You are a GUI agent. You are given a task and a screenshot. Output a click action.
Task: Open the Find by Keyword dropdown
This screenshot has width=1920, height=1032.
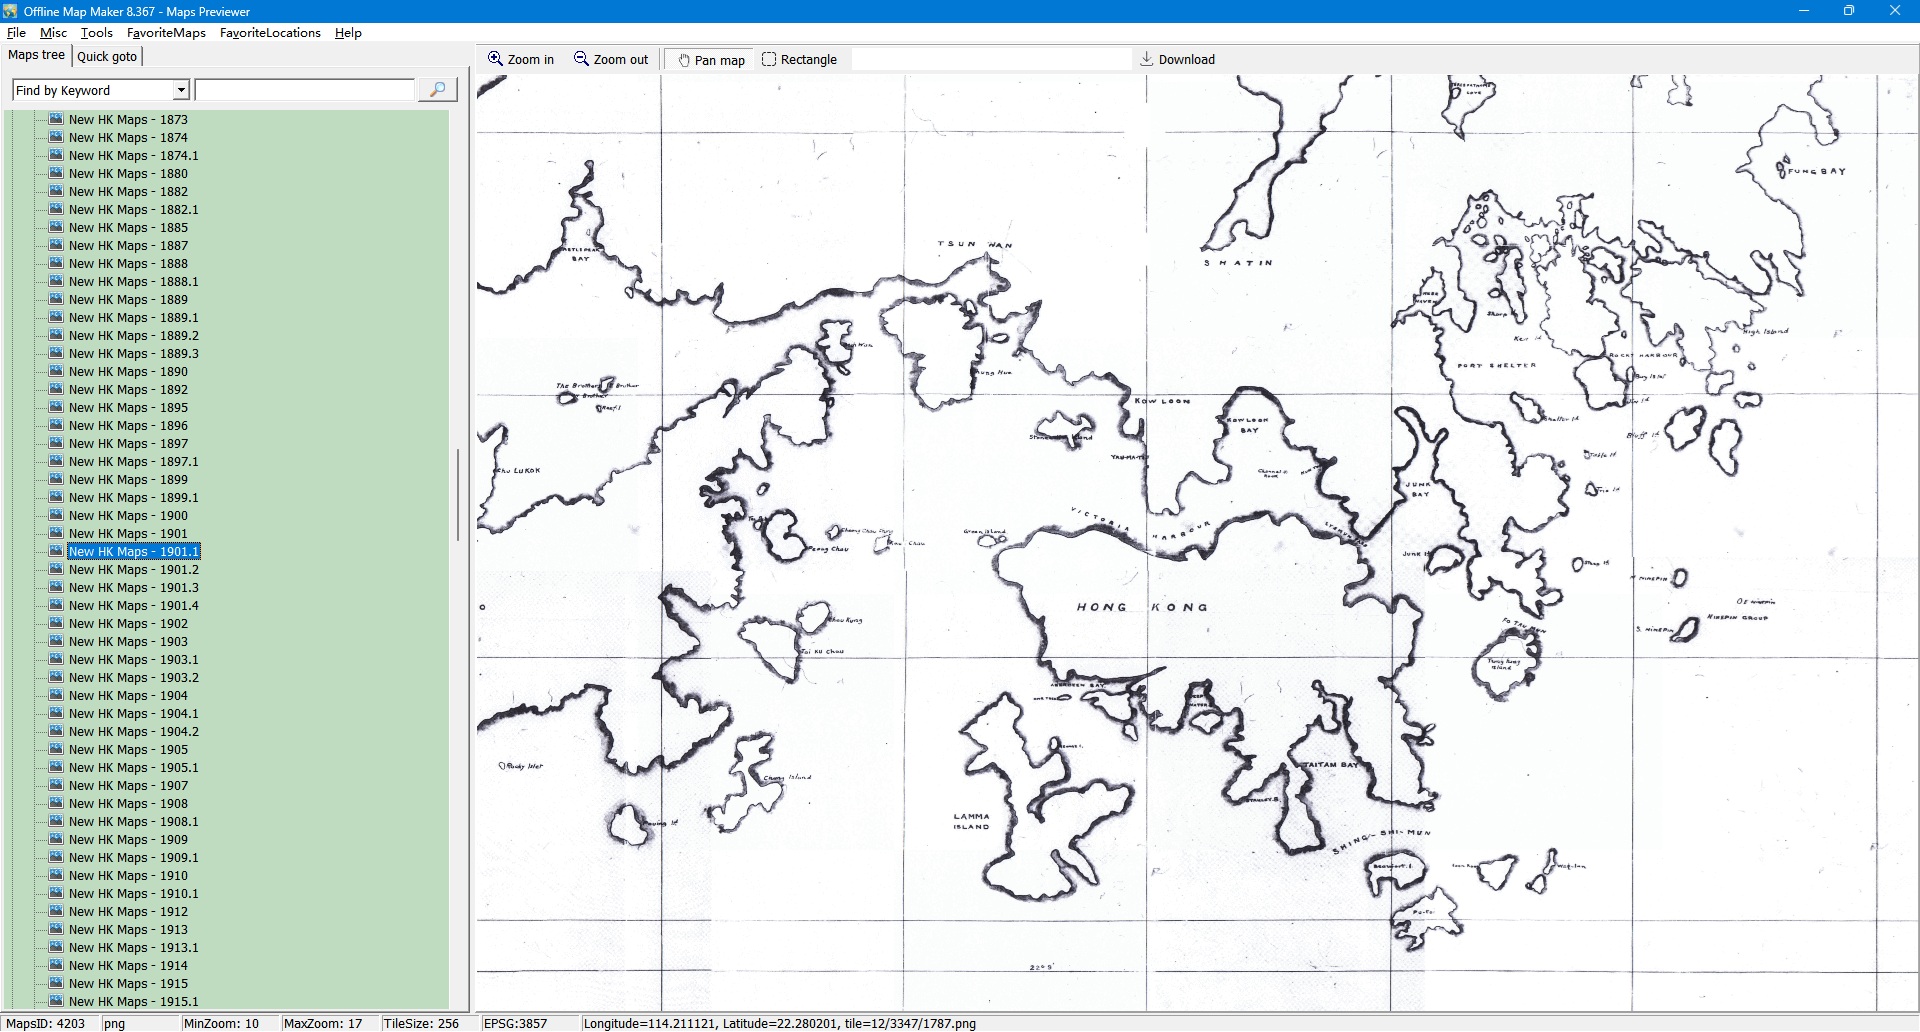[x=181, y=90]
